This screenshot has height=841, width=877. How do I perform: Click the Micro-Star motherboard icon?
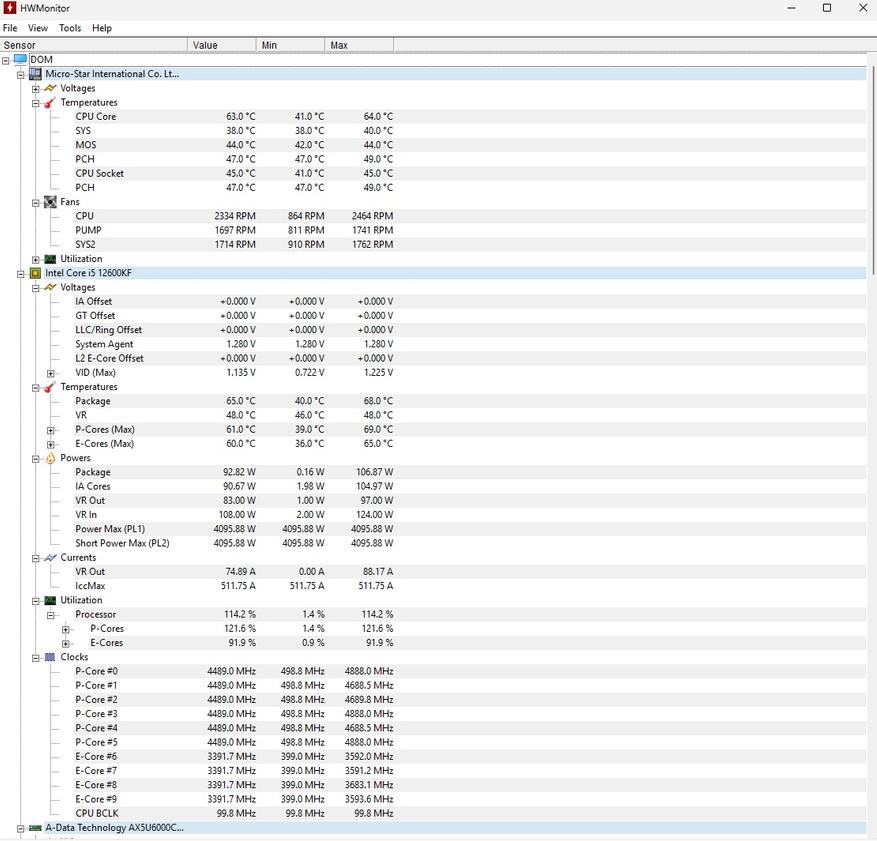[x=35, y=74]
